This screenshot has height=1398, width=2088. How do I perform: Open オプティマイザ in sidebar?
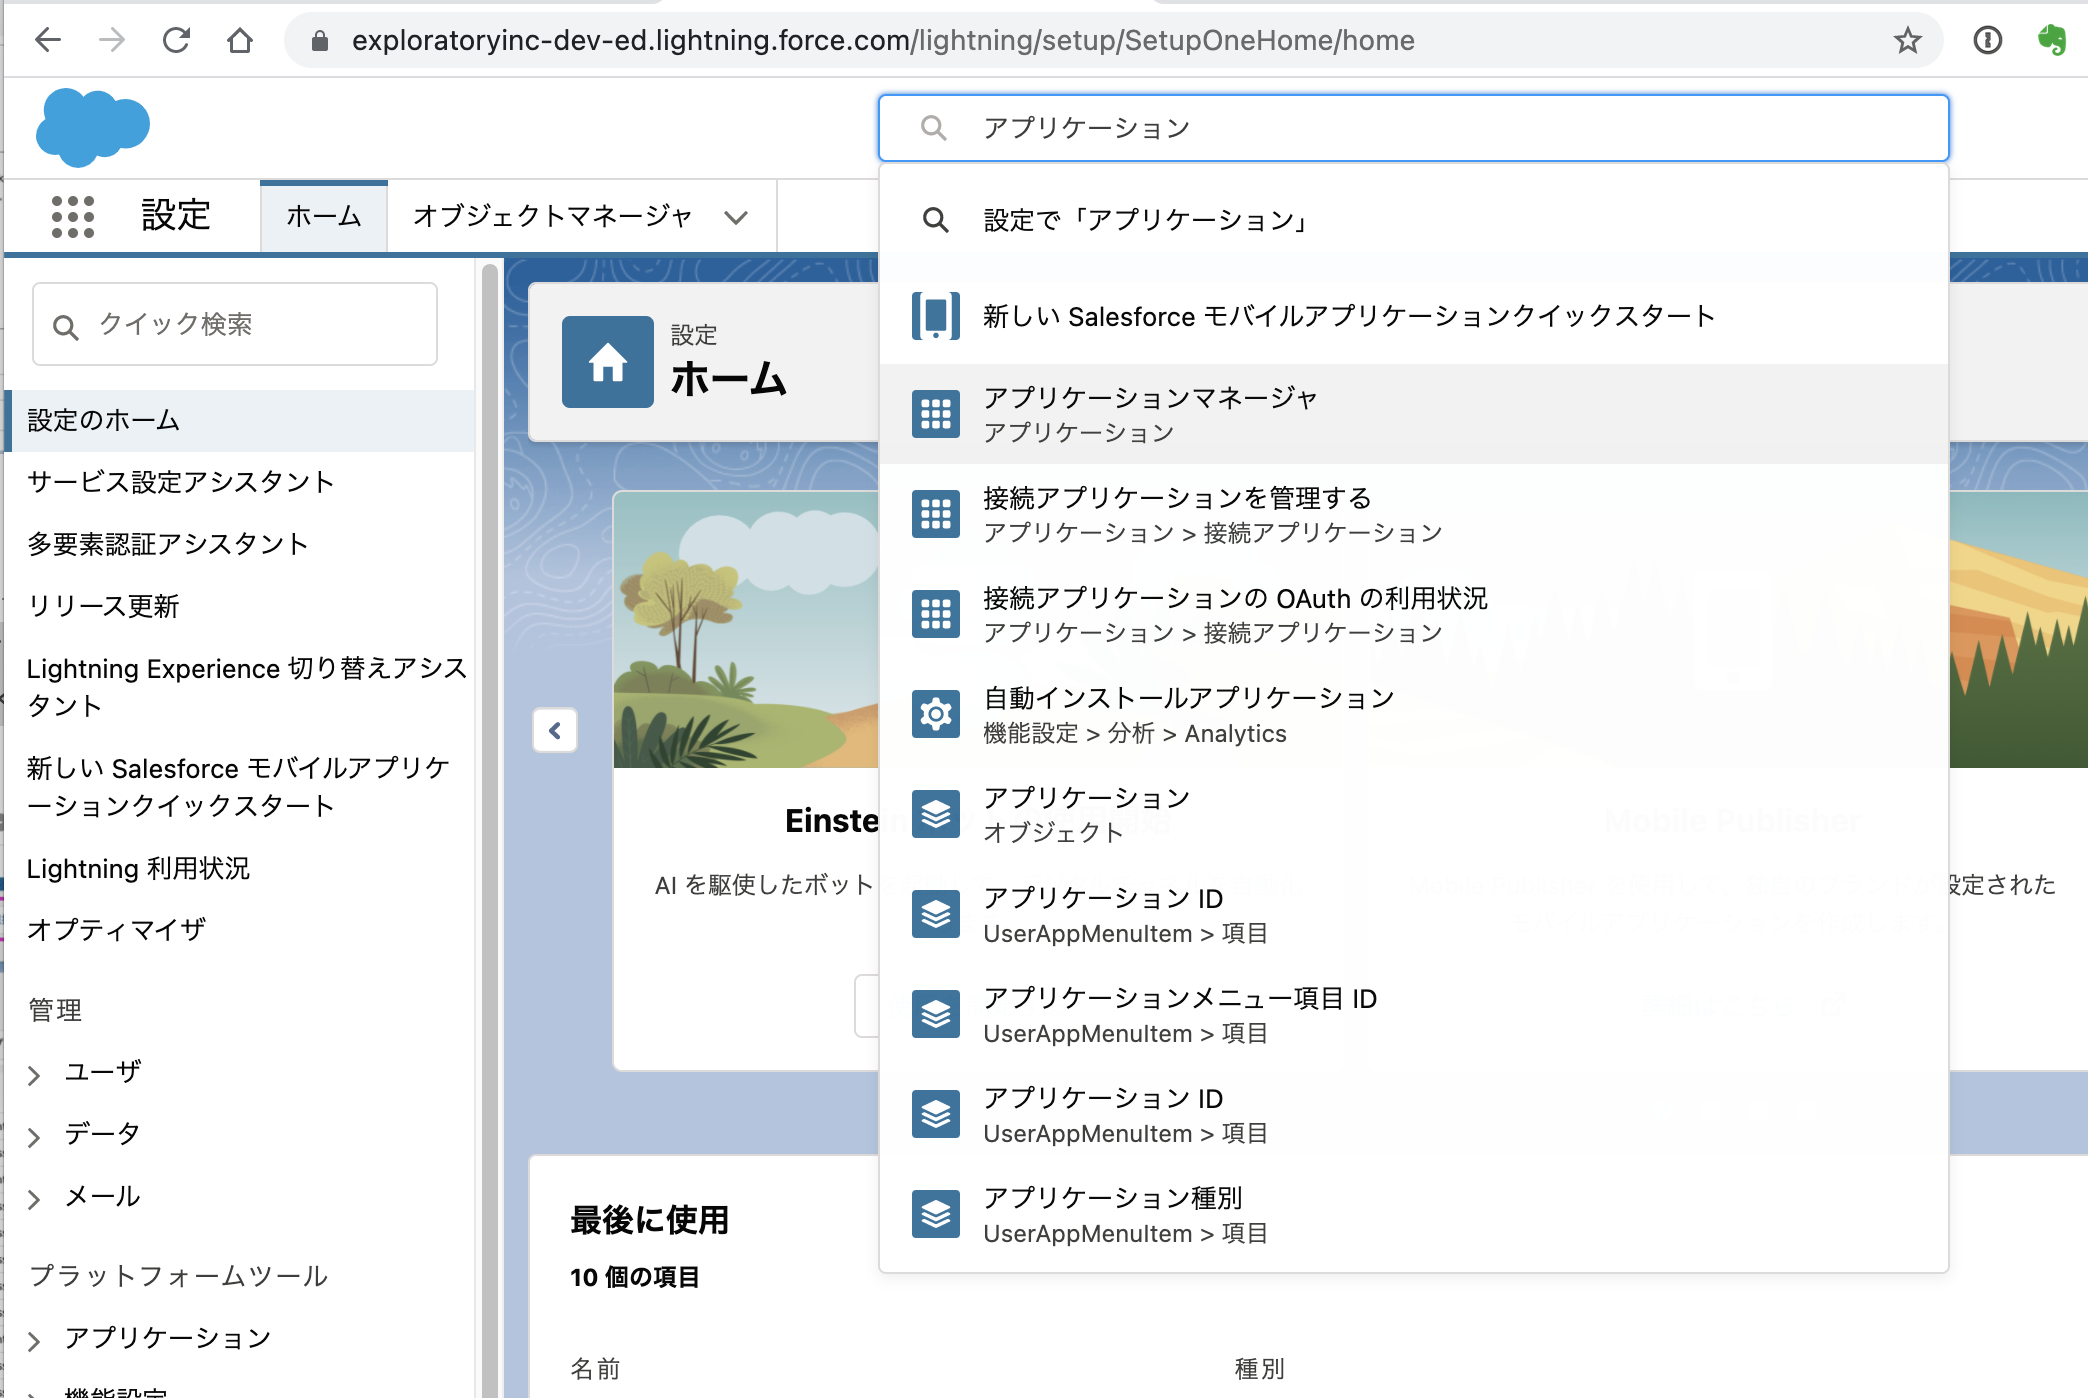click(x=116, y=930)
